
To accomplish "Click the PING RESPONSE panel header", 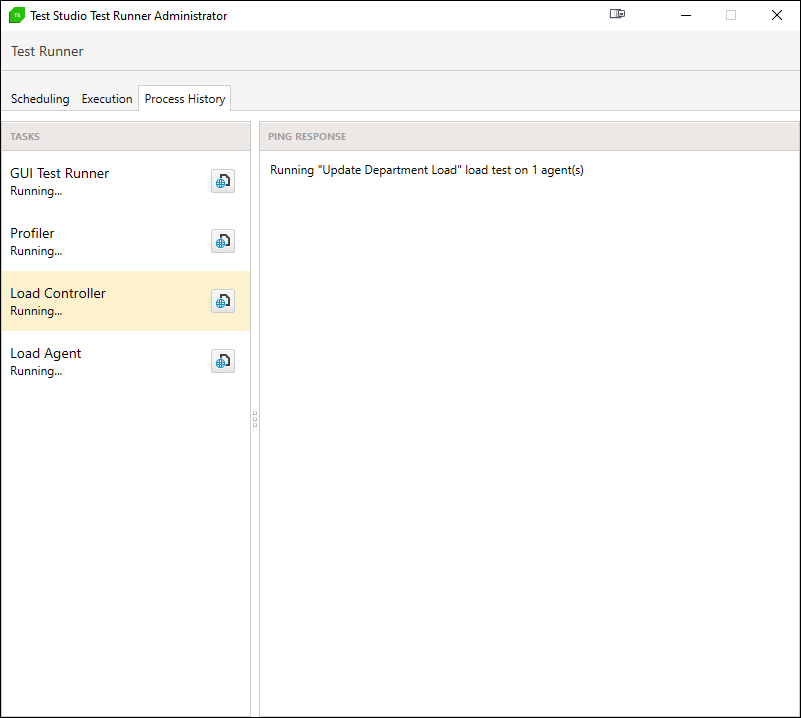I will 529,136.
